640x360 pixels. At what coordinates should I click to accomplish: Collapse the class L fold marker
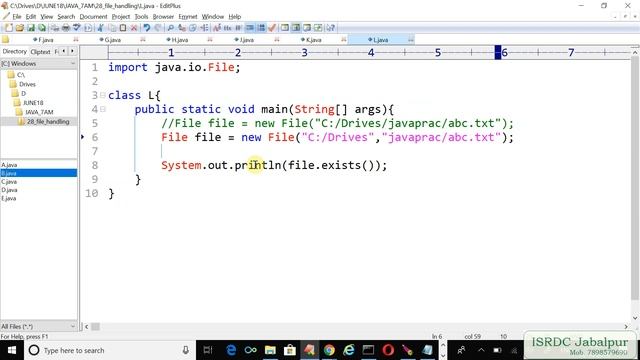point(102,96)
